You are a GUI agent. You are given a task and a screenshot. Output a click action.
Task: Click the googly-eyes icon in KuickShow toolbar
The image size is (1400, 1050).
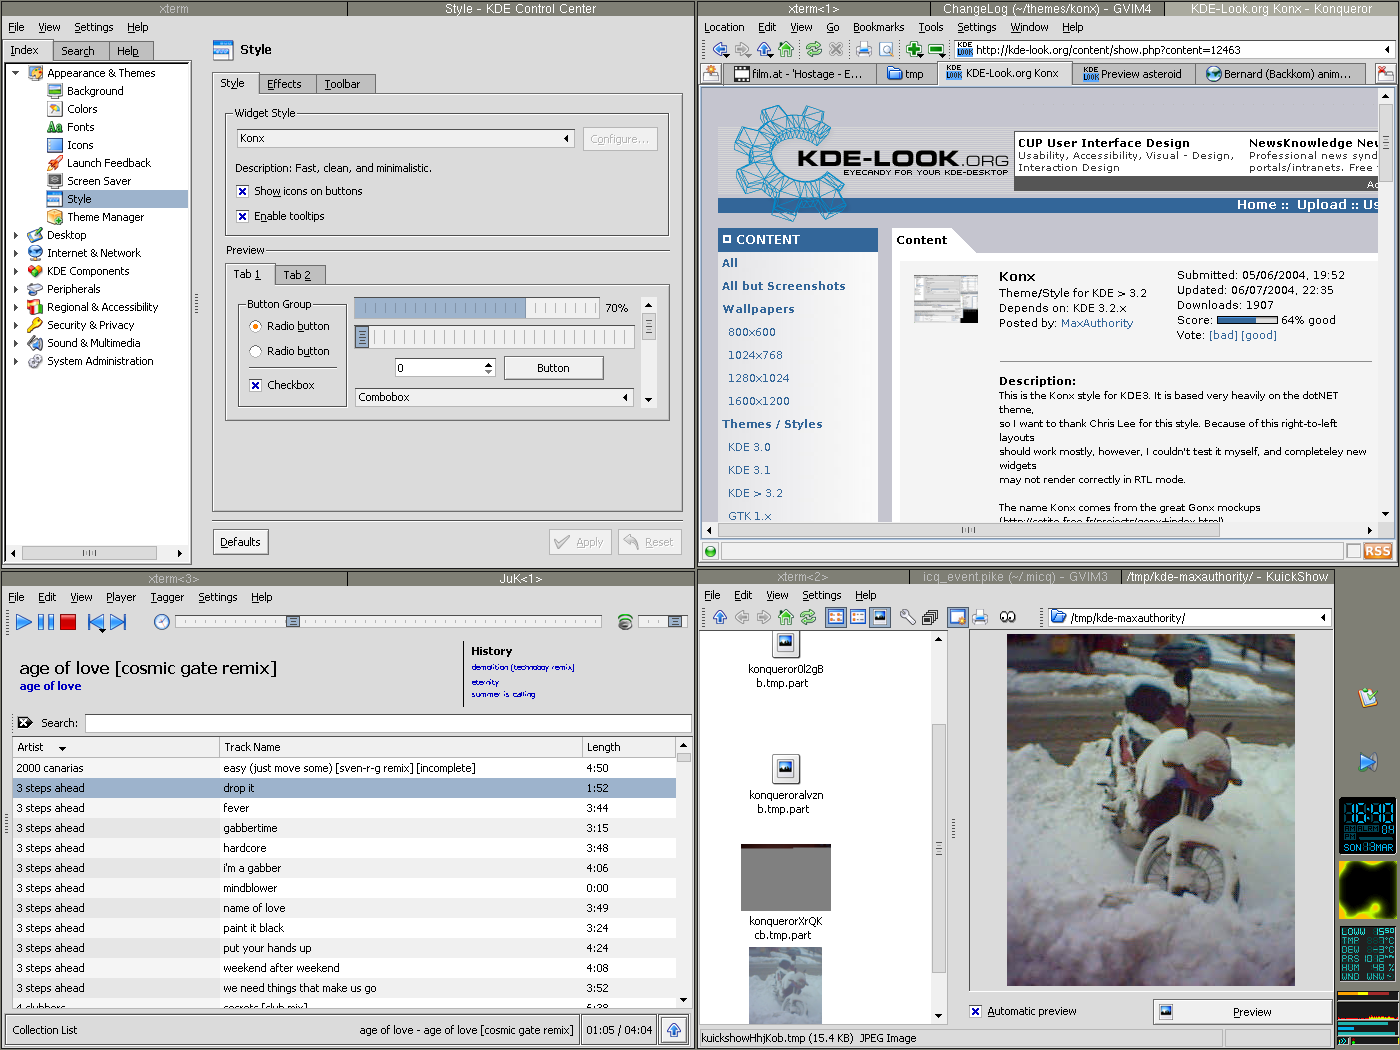(x=1008, y=617)
